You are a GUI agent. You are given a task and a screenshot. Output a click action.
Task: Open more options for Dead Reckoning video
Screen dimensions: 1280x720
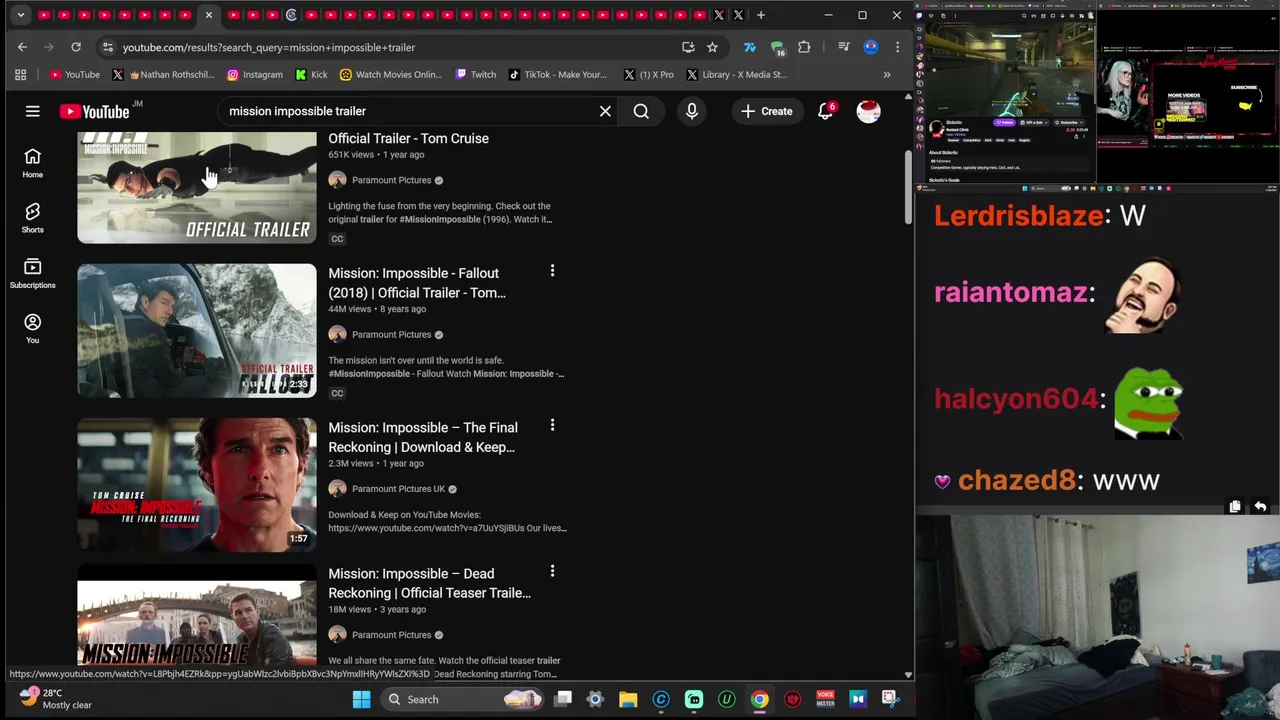(x=552, y=571)
